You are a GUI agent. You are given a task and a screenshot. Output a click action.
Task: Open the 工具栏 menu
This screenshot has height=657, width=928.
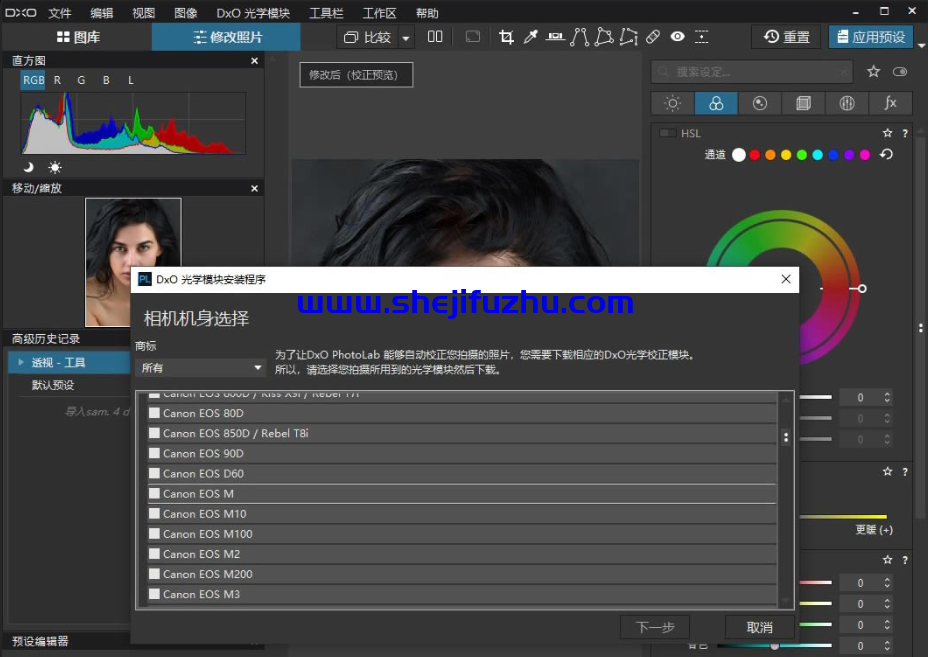tap(326, 13)
